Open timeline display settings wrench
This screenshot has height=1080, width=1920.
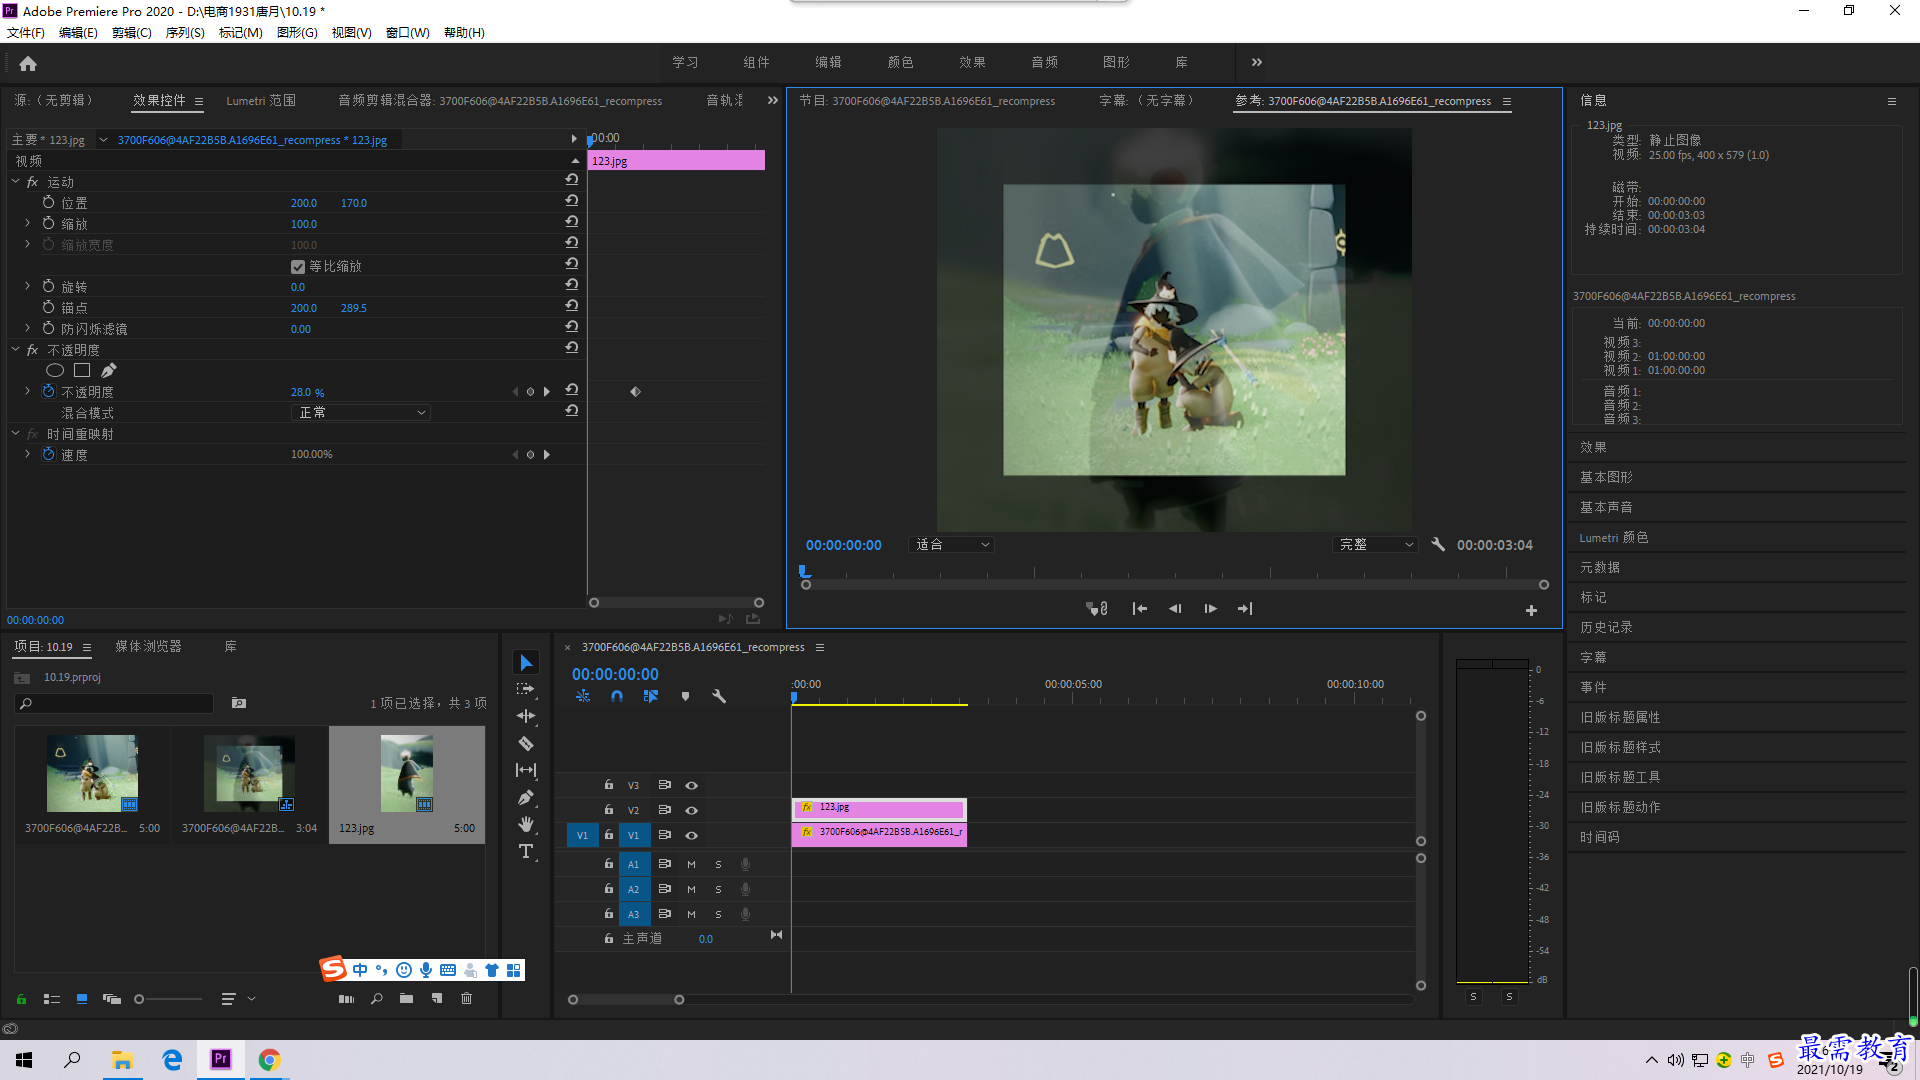click(719, 696)
